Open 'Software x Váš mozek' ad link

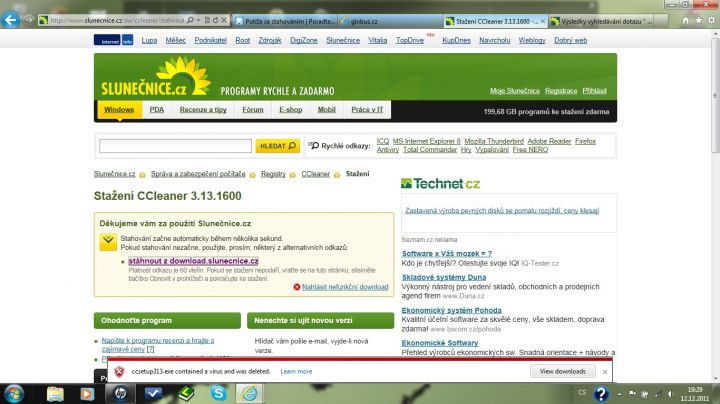447,253
